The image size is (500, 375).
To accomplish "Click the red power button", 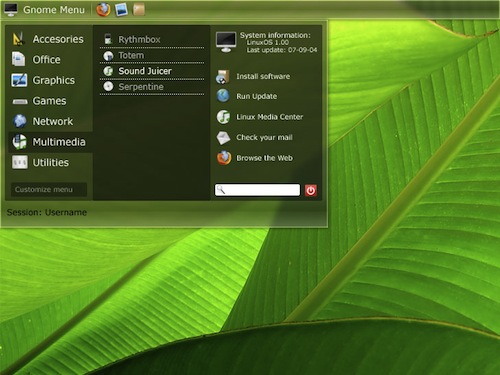I will pyautogui.click(x=311, y=191).
